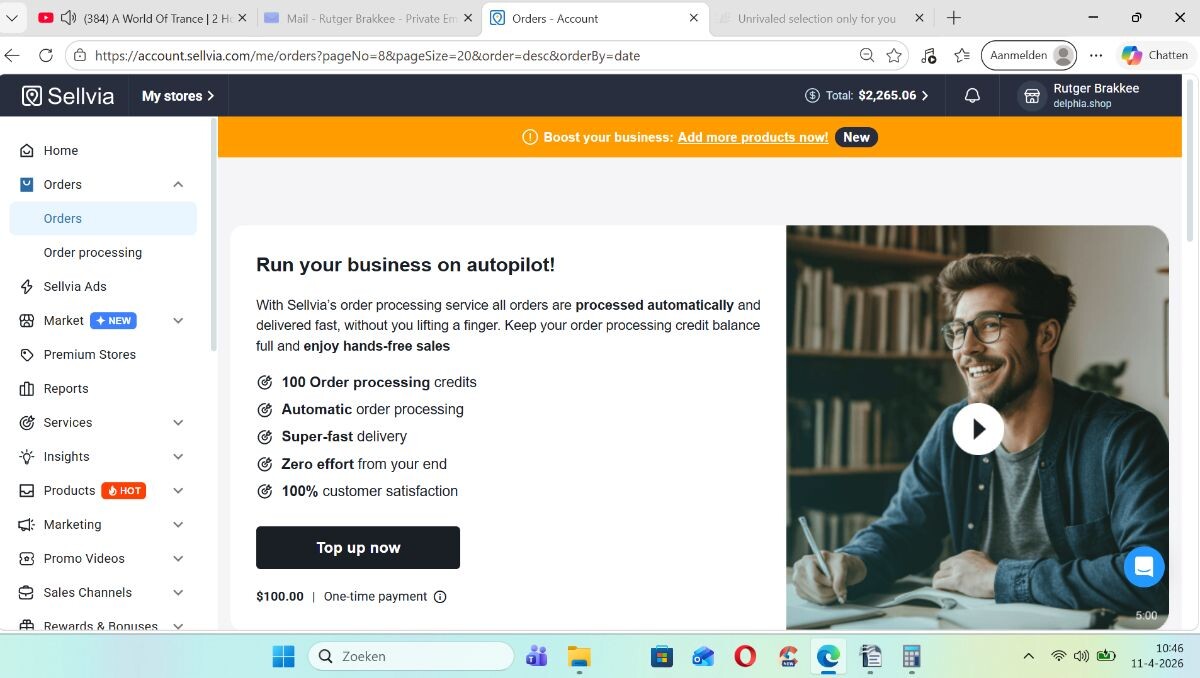1200x678 pixels.
Task: Click the Top up now button
Action: pyautogui.click(x=358, y=548)
